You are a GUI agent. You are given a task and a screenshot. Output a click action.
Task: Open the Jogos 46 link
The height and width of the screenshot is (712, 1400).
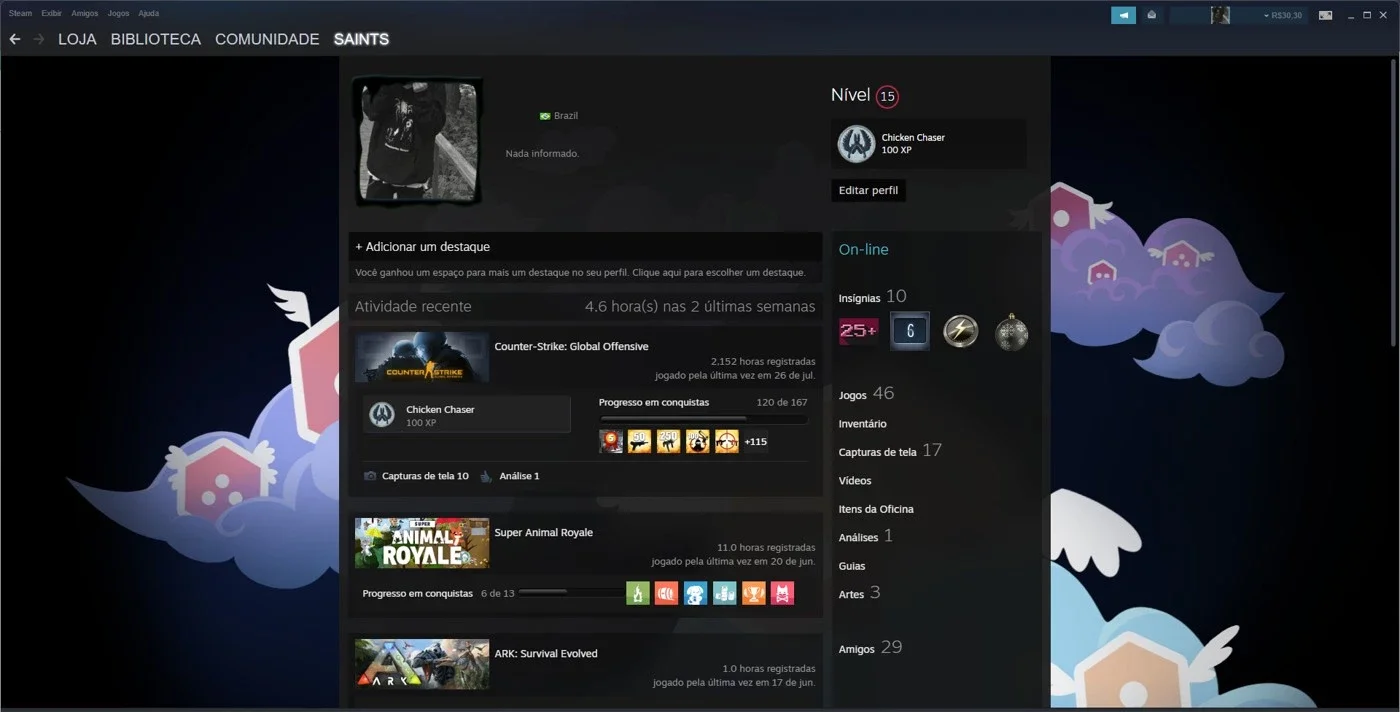[x=866, y=394]
